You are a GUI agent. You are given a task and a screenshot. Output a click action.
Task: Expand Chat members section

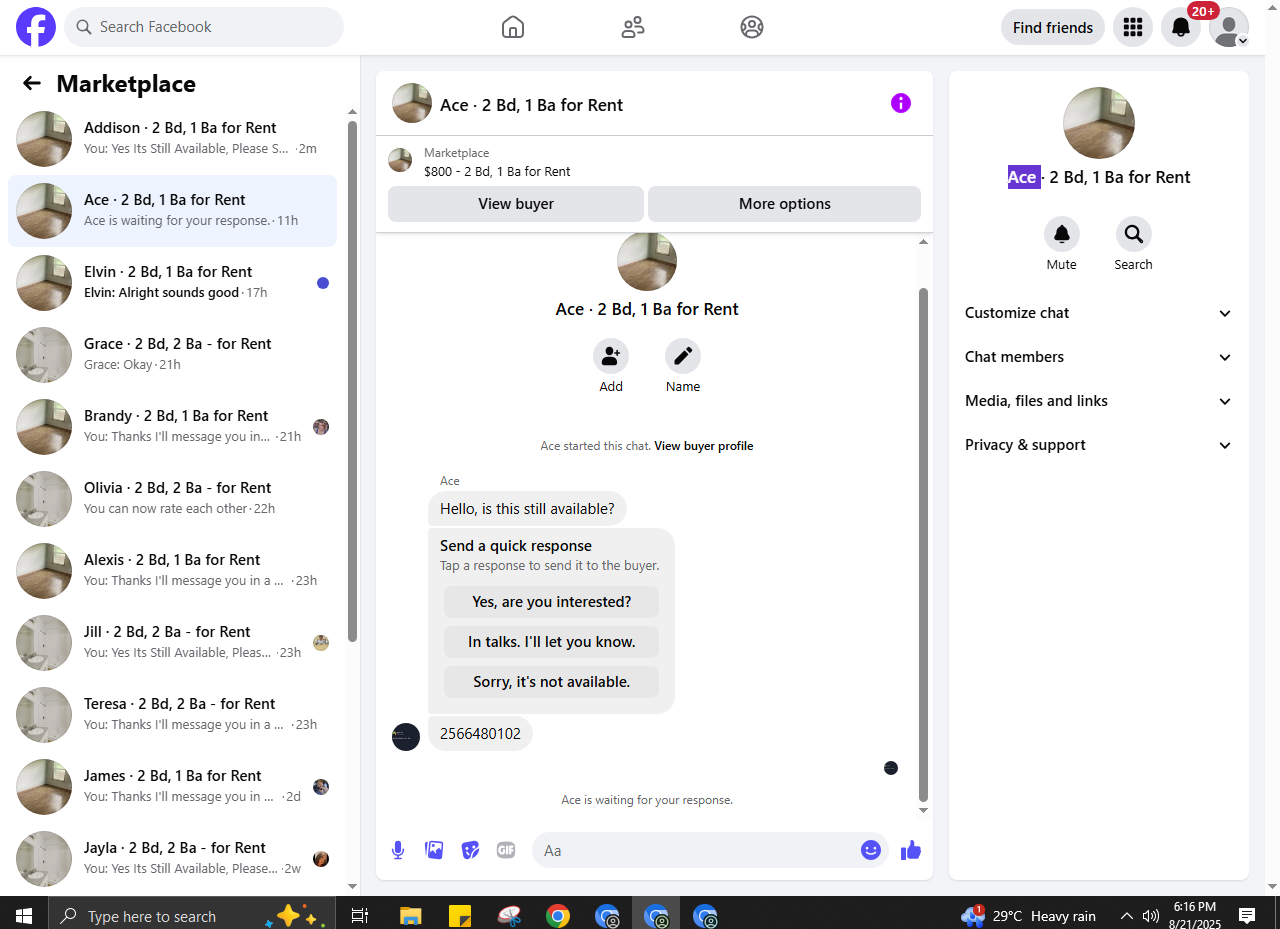pyautogui.click(x=1099, y=357)
